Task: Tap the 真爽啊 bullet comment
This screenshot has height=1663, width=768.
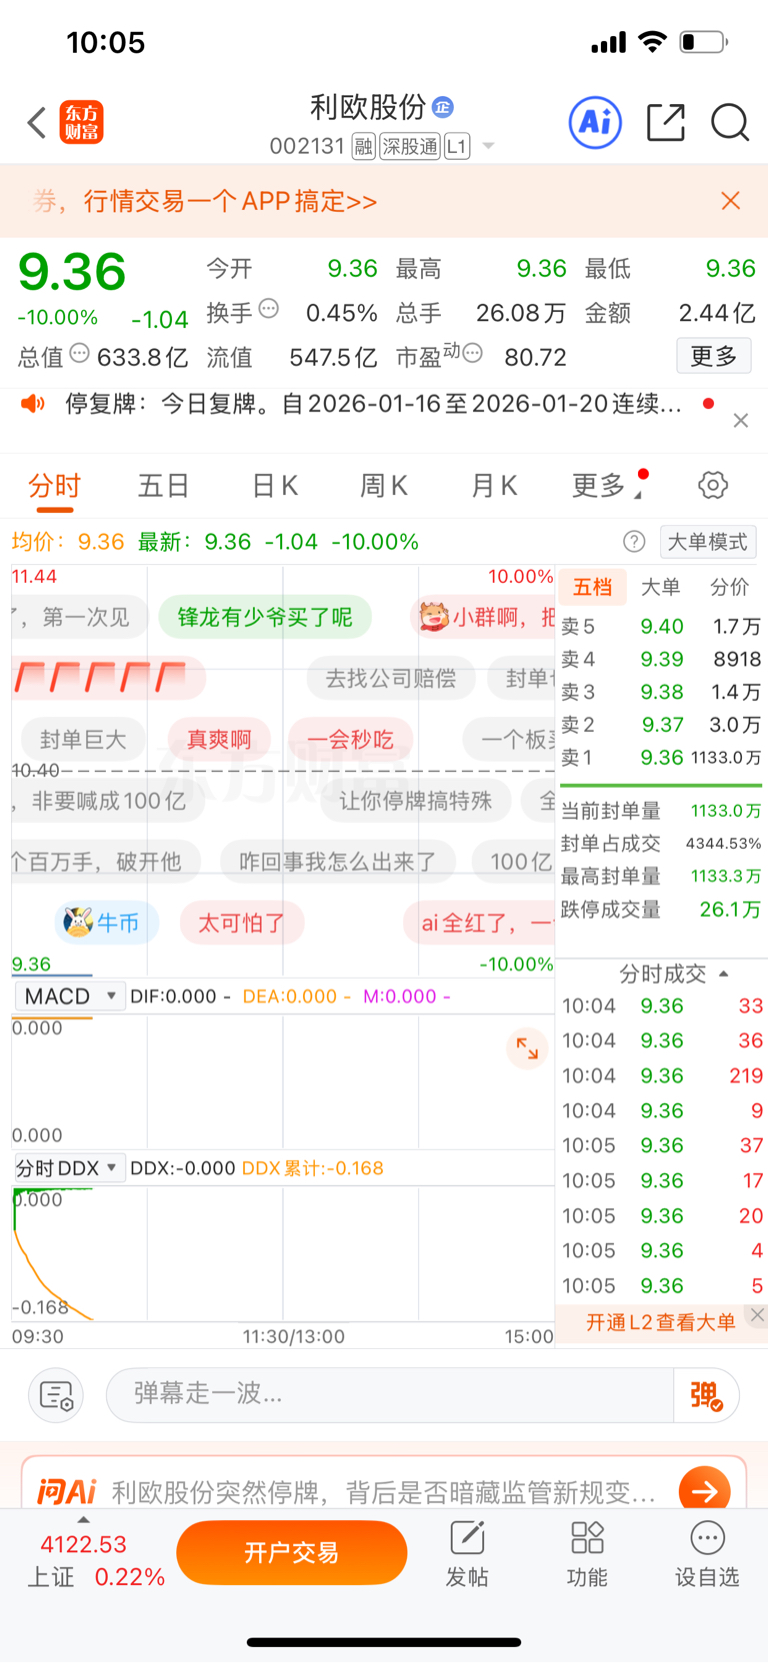Action: coord(219,740)
